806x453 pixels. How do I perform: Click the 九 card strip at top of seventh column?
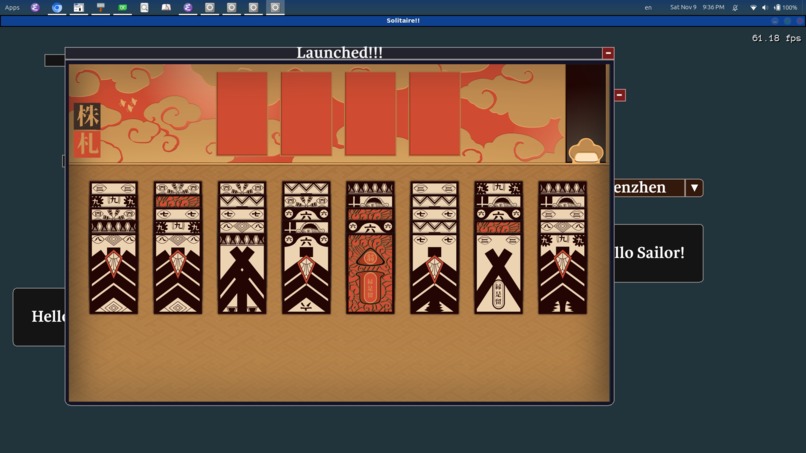498,188
